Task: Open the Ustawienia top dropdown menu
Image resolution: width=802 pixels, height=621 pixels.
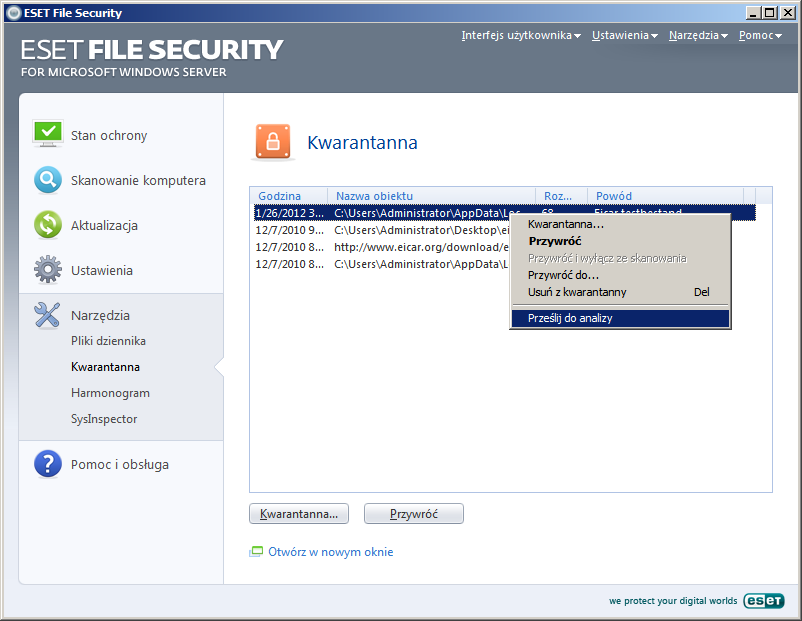Action: click(x=625, y=35)
